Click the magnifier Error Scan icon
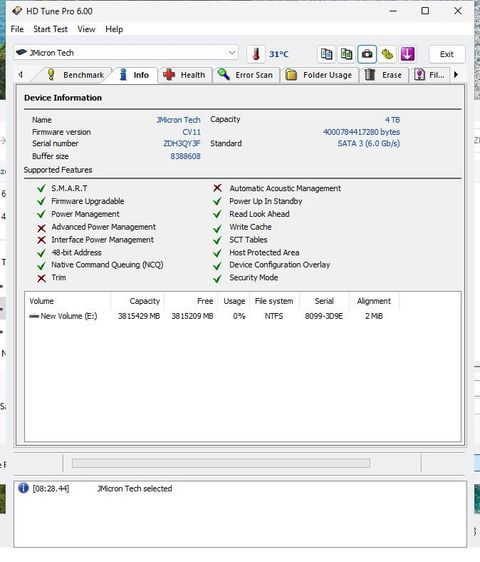 tap(224, 75)
